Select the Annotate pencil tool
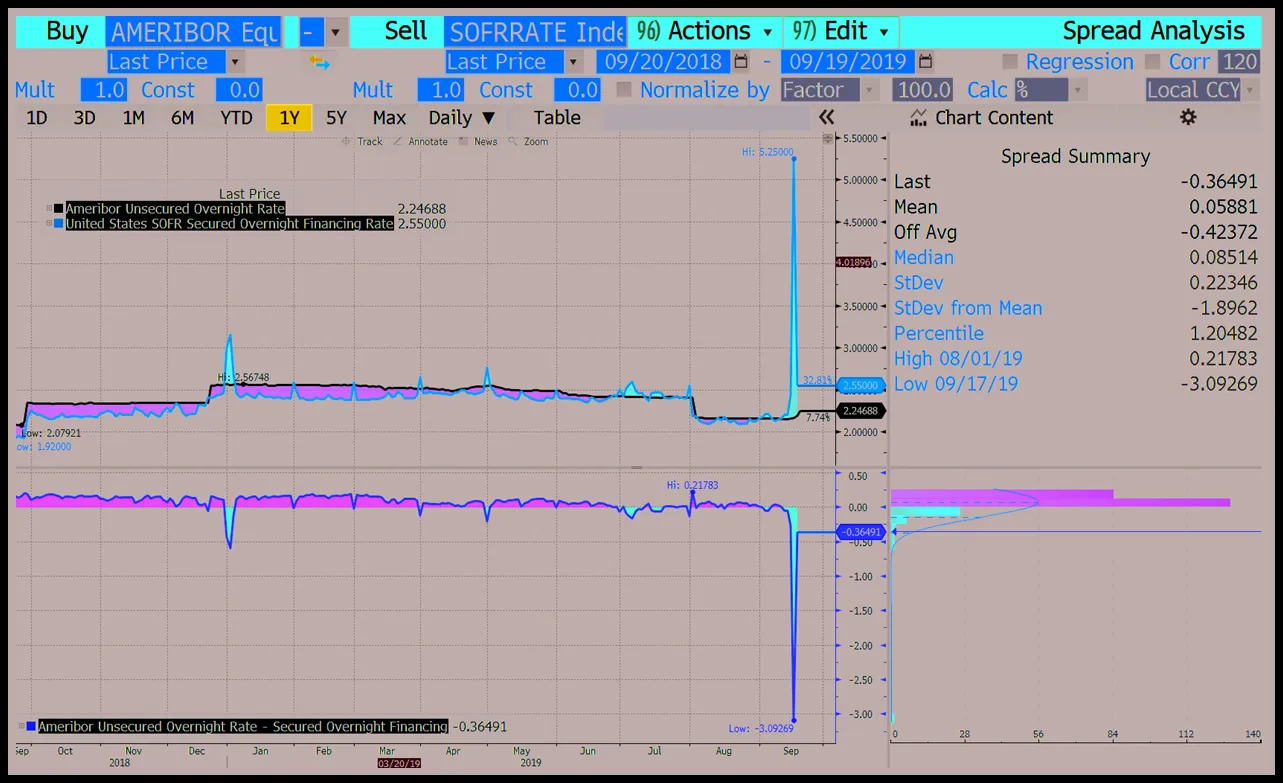 [398, 142]
